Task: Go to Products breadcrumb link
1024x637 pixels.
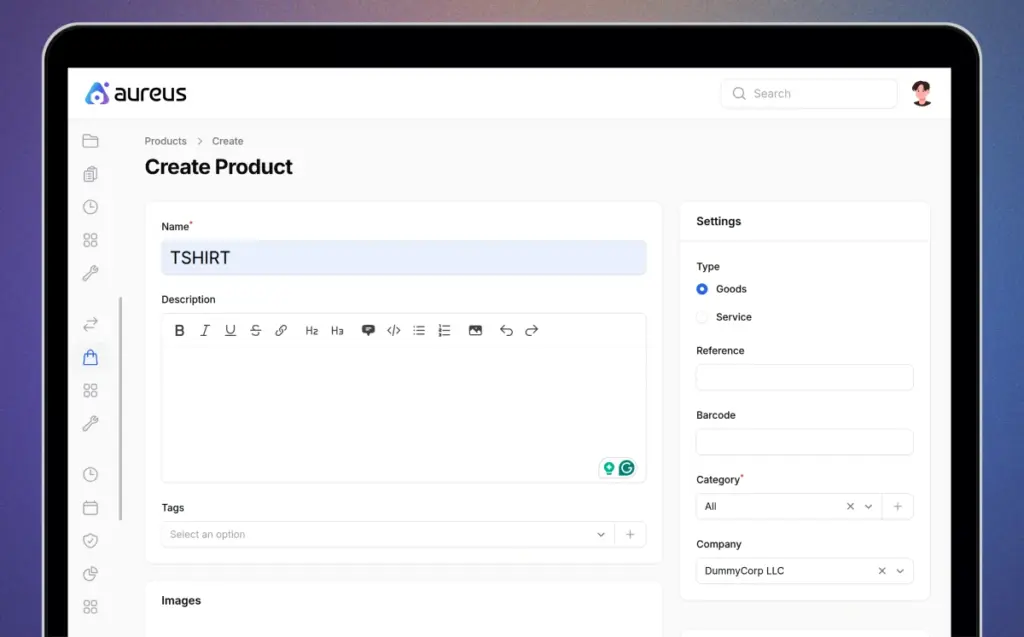Action: click(165, 141)
